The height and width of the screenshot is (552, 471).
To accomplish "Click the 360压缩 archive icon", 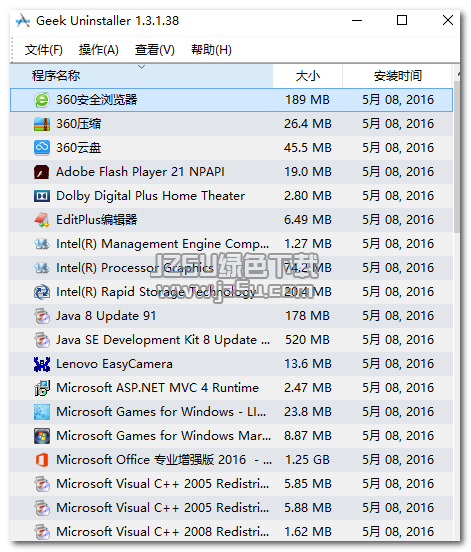I will pos(42,124).
